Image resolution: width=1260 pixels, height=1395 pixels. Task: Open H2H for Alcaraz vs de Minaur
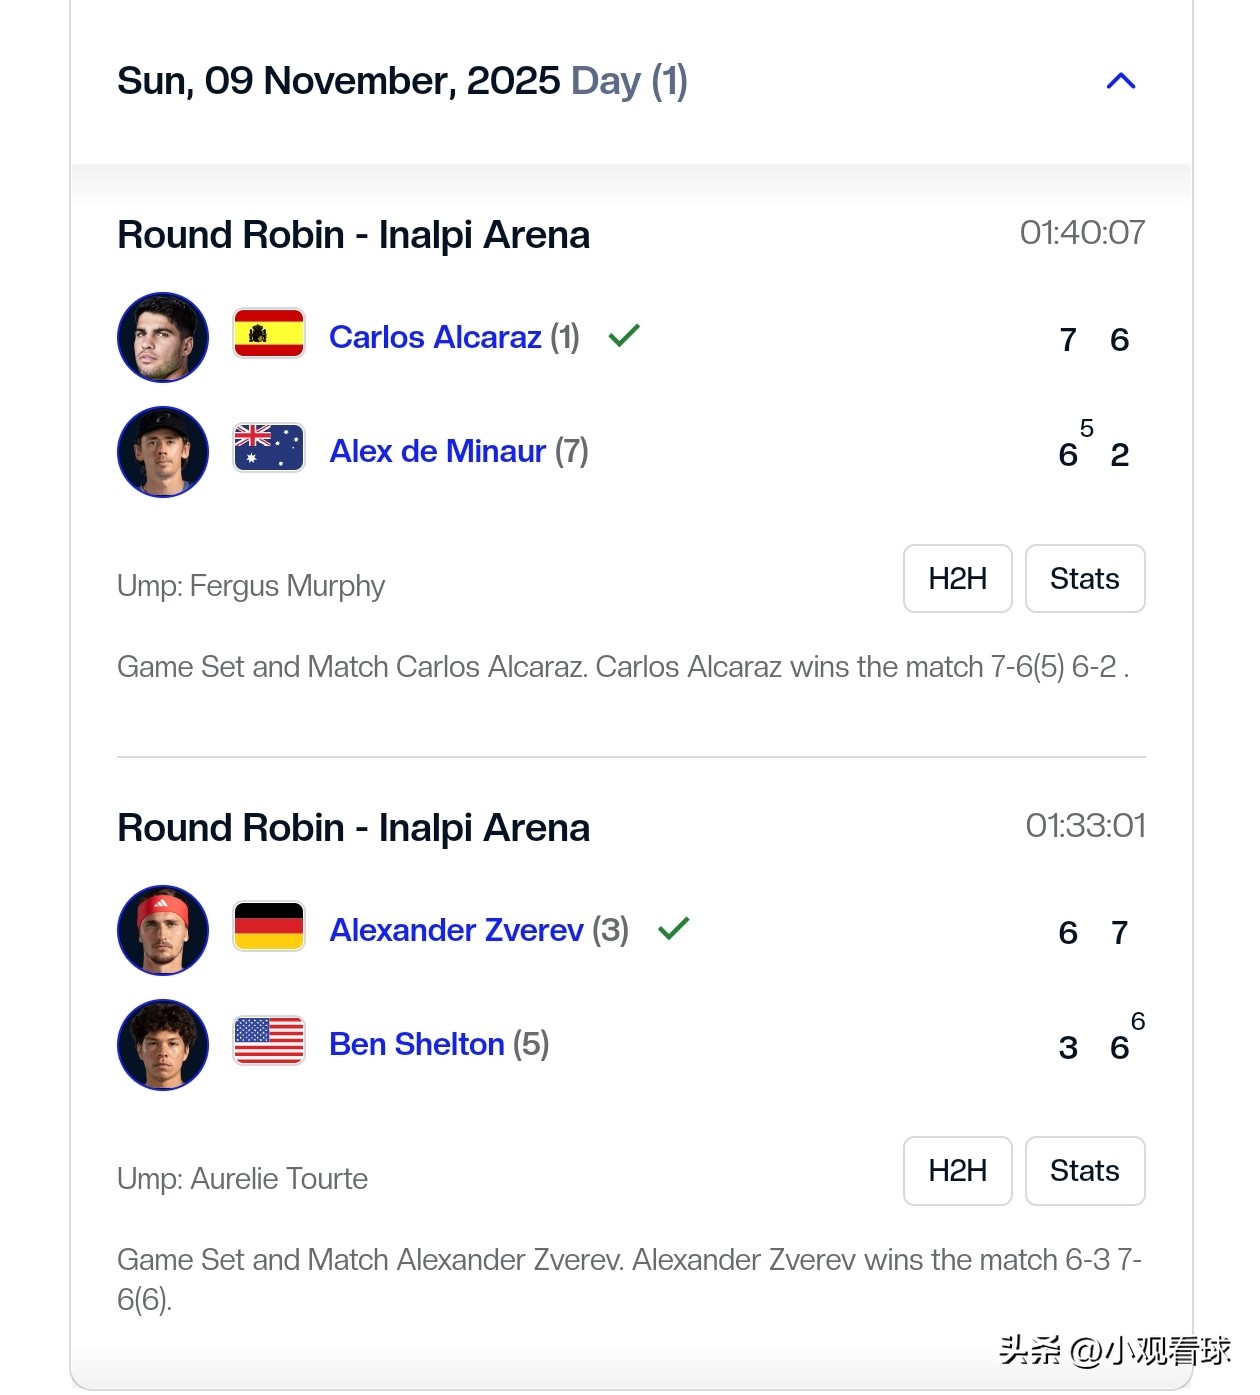click(x=957, y=579)
